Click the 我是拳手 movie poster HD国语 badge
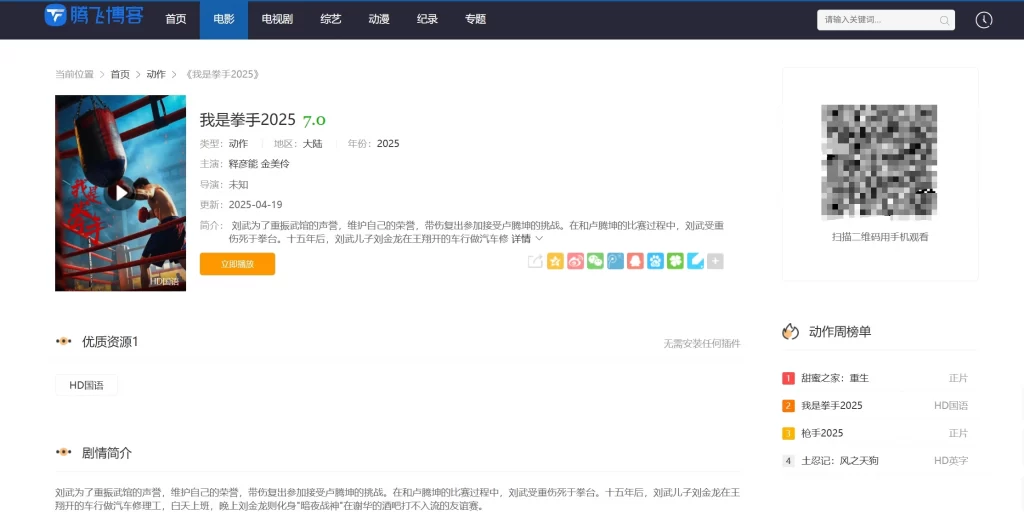 [x=164, y=282]
